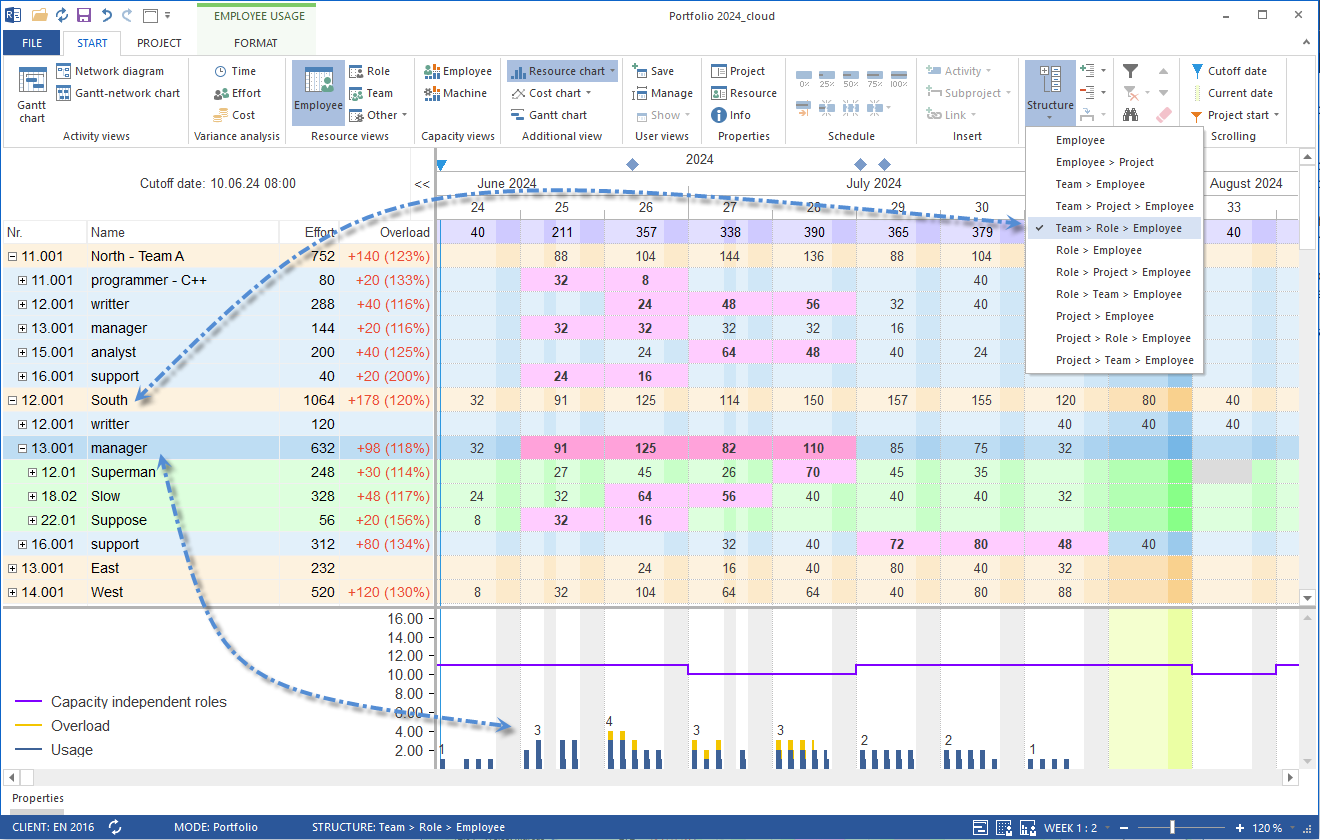Click the sync icon in status bar
The height and width of the screenshot is (840, 1320).
[115, 827]
